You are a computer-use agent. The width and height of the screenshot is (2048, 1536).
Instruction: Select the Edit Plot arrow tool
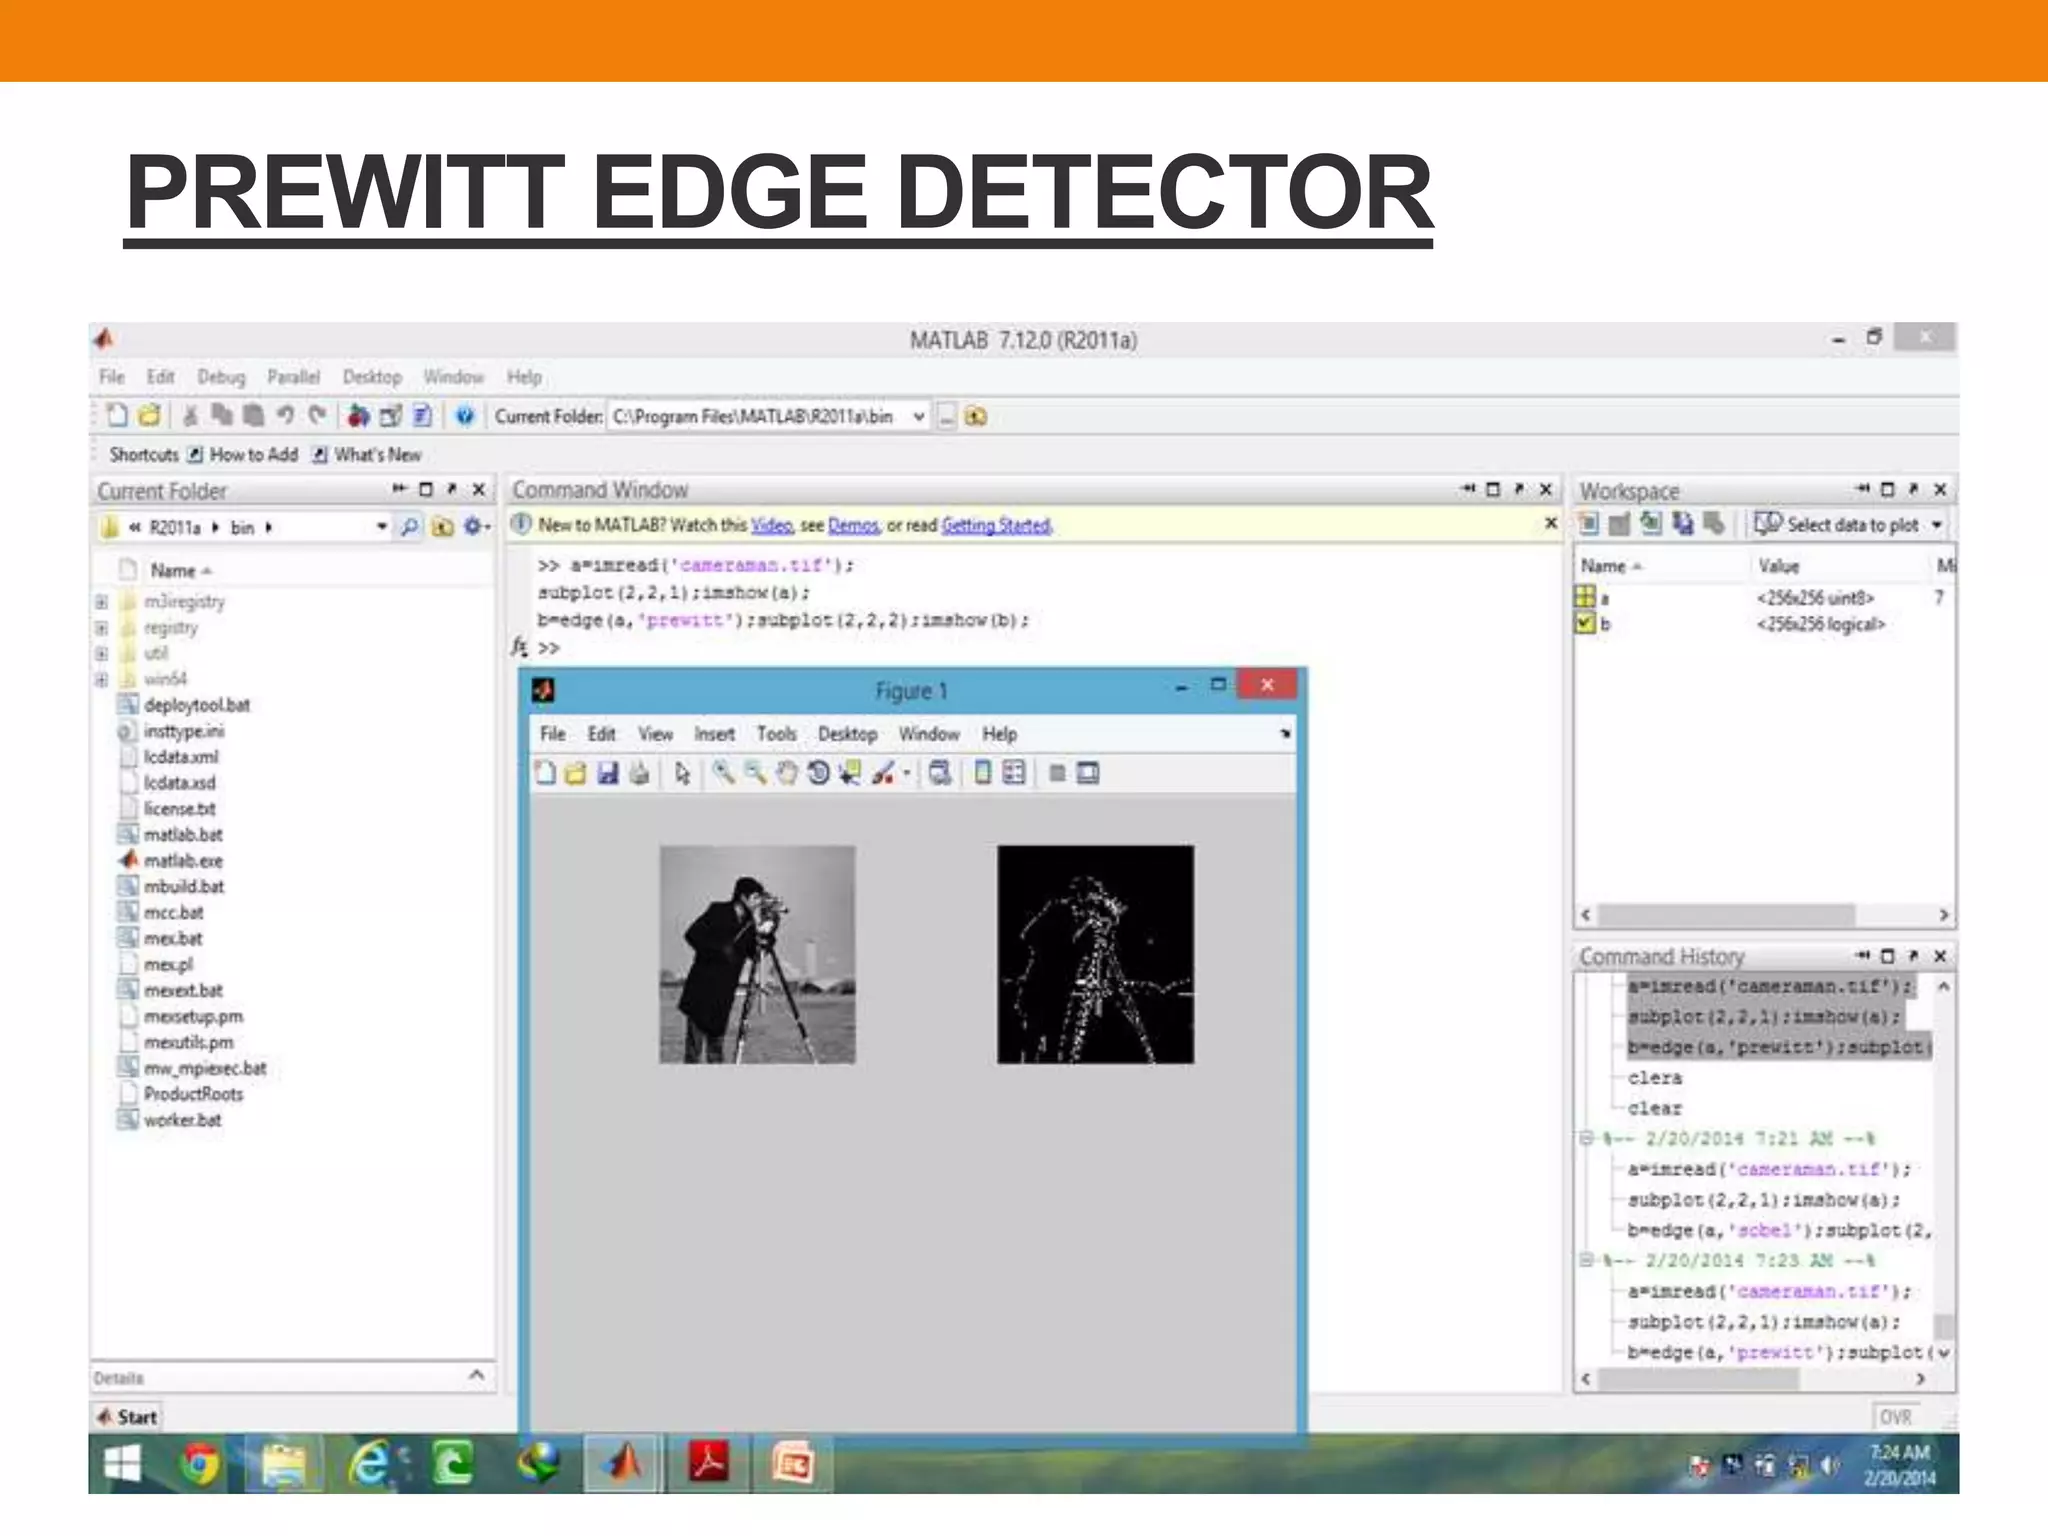[x=682, y=773]
